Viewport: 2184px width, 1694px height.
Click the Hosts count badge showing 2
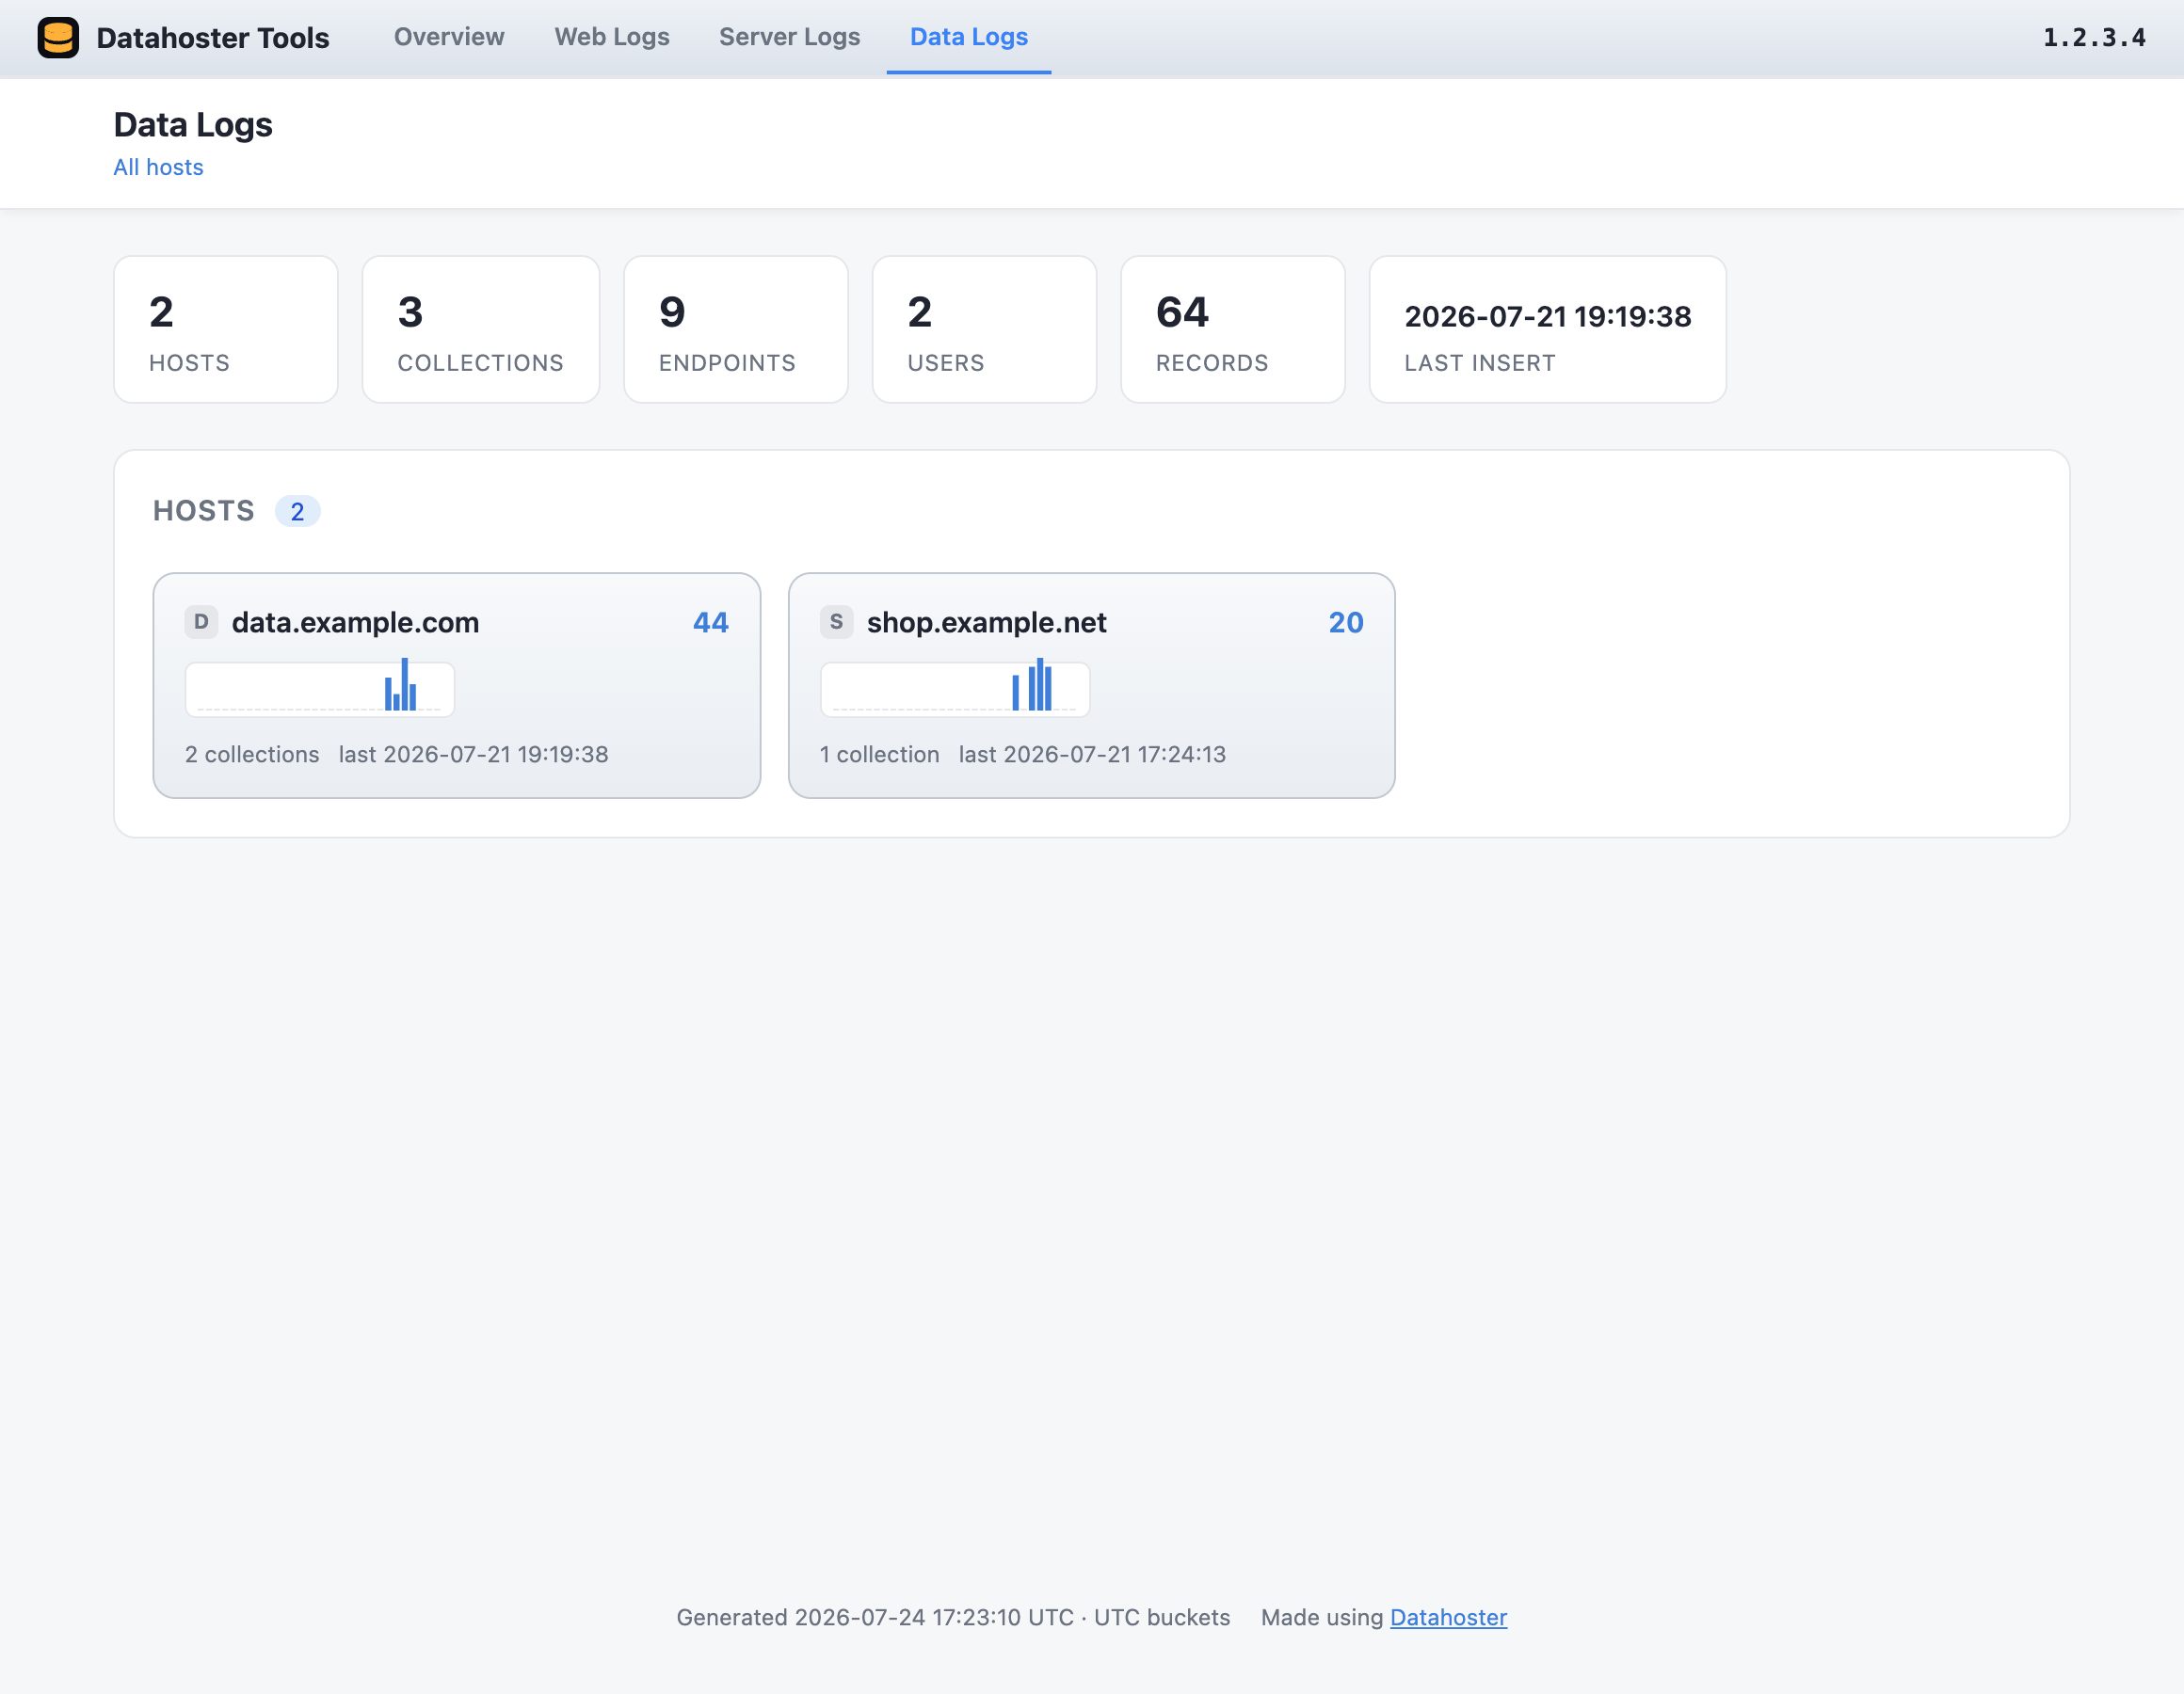click(297, 511)
